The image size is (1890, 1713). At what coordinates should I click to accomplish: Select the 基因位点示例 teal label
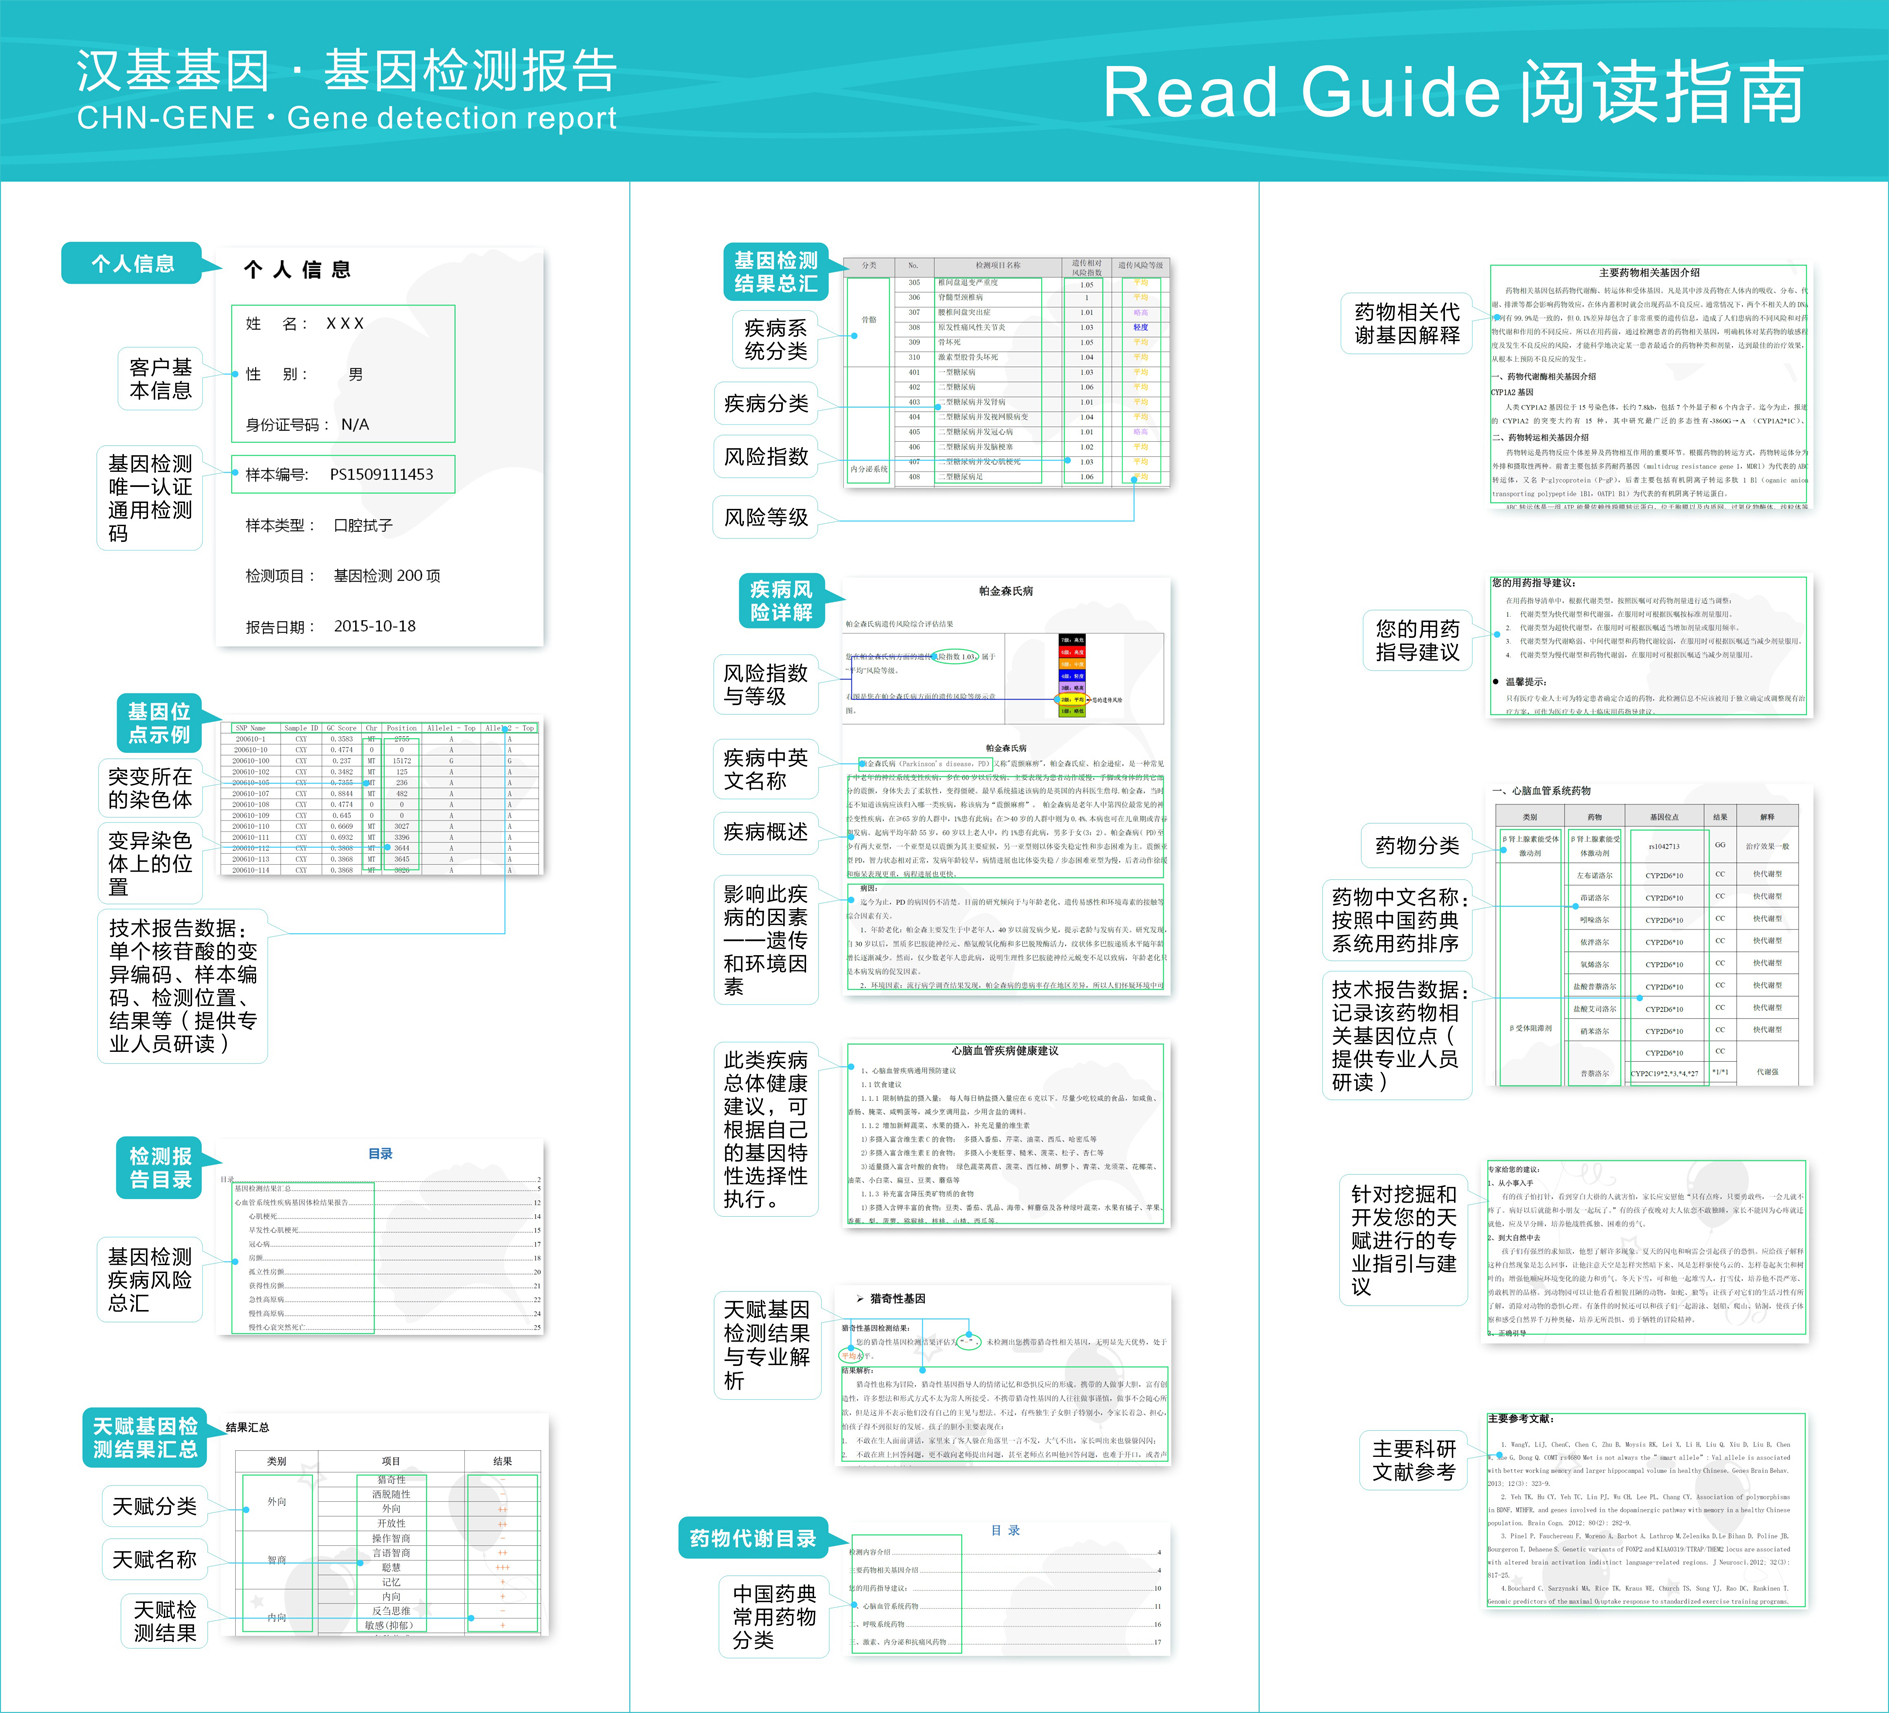click(x=159, y=723)
